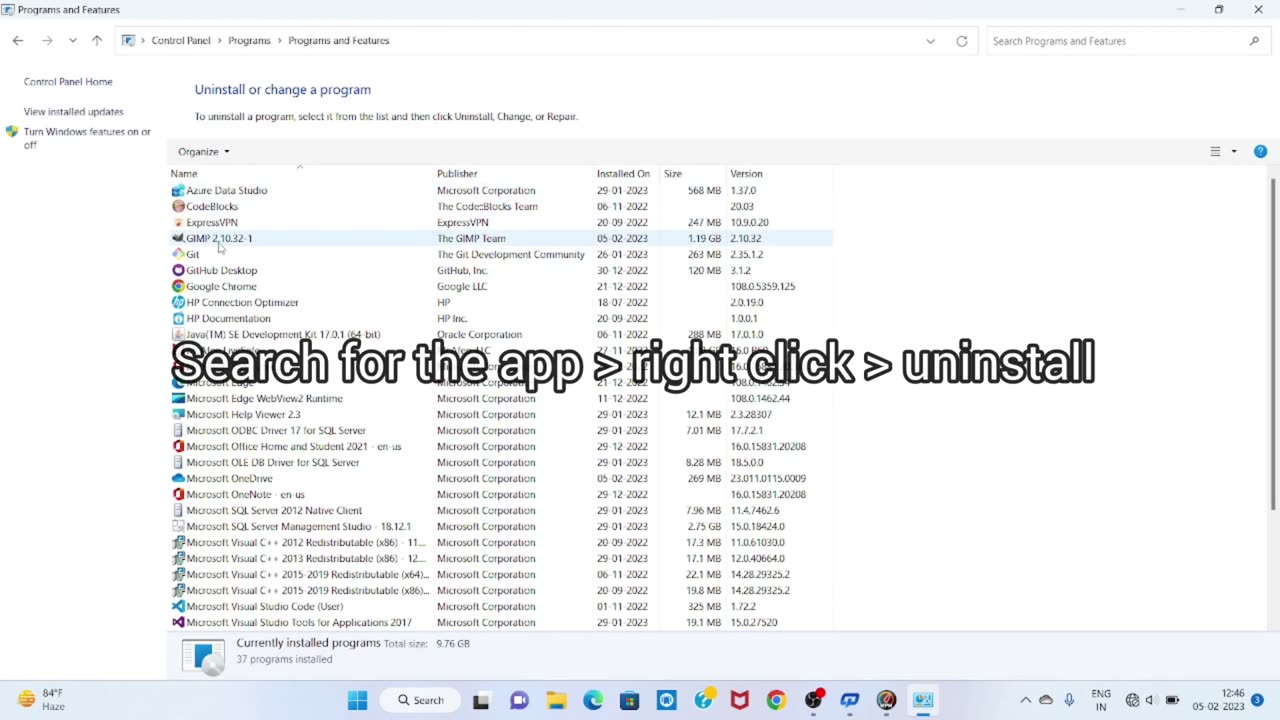Open Google Chrome from the taskbar
The height and width of the screenshot is (720, 1280).
(776, 700)
